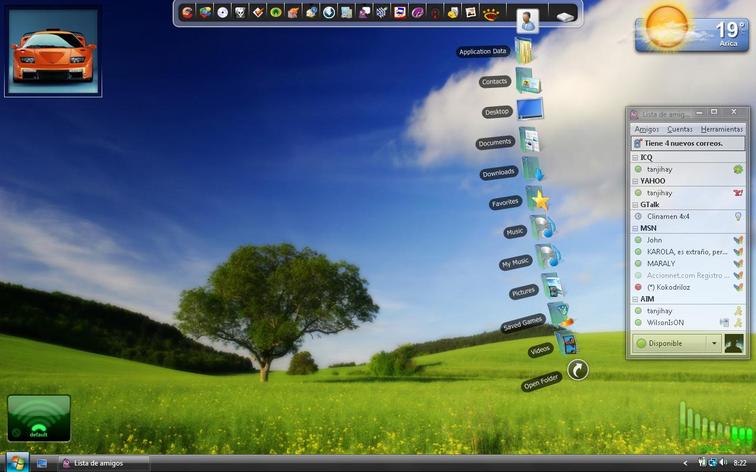The width and height of the screenshot is (756, 472).
Task: Collapse the GTalk buddy group
Action: [x=635, y=205]
